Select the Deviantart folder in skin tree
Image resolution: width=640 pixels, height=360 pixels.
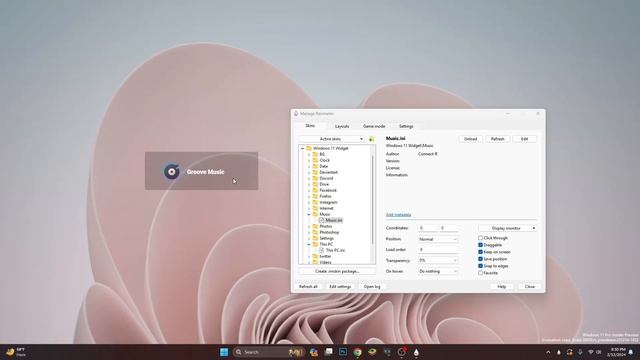[329, 172]
